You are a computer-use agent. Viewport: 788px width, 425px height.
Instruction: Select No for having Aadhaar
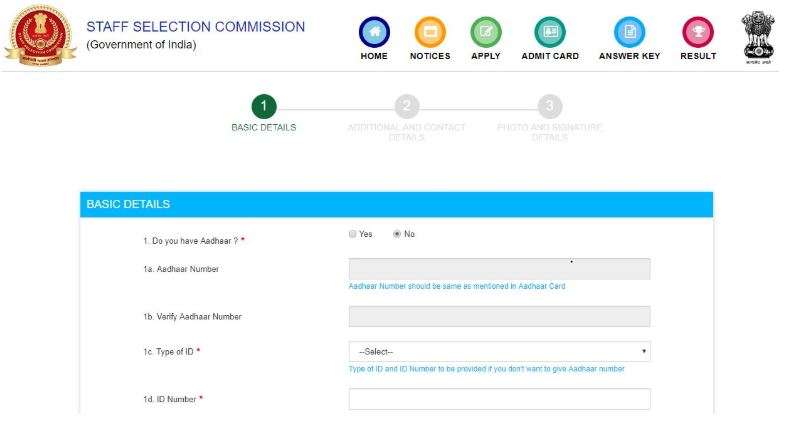point(397,234)
